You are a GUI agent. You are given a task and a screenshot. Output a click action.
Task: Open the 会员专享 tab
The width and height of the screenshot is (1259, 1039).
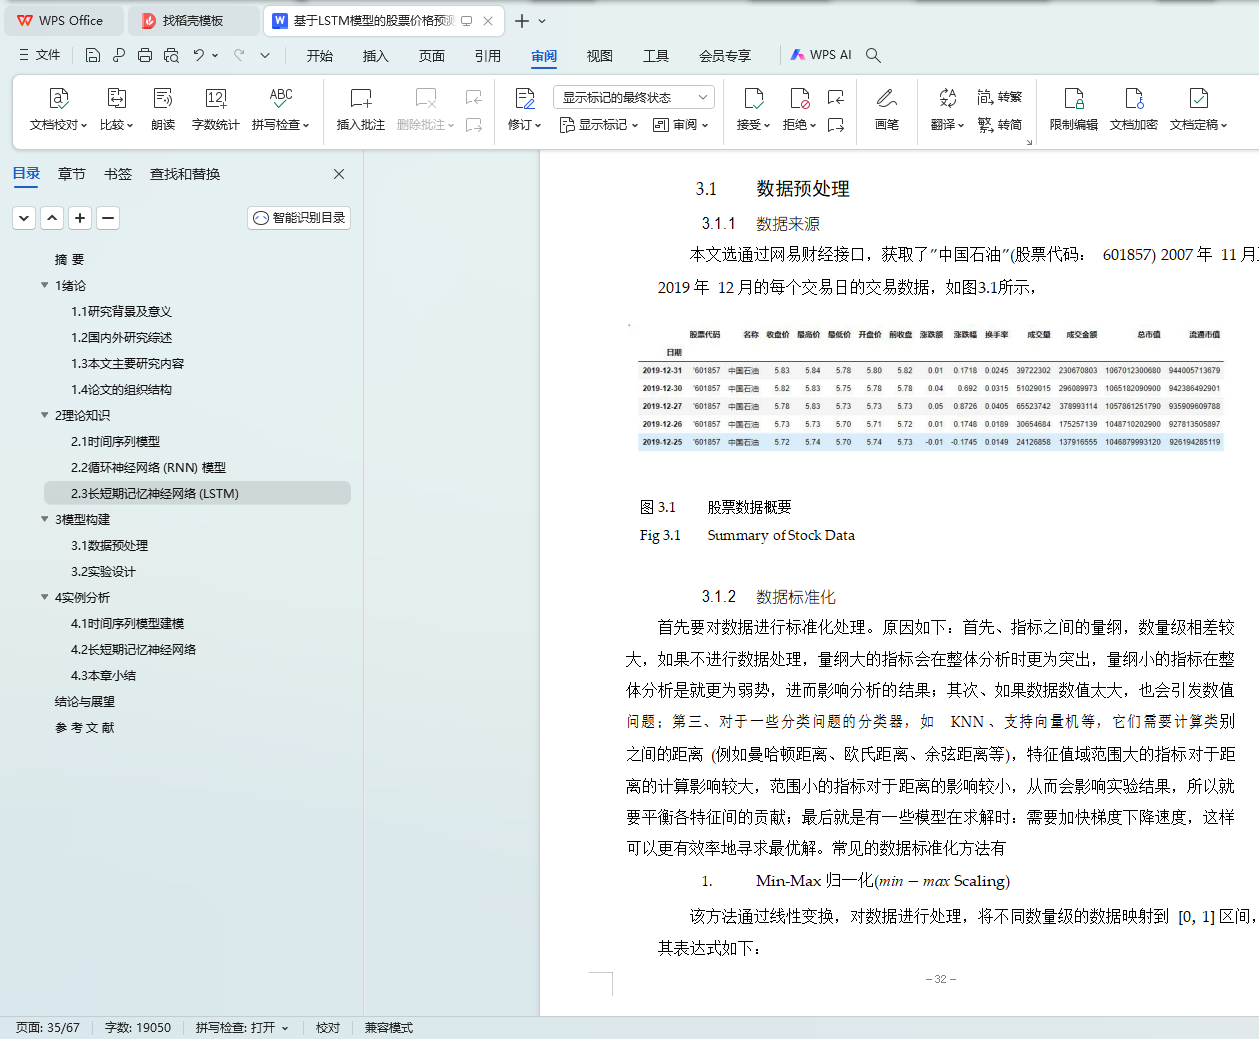tap(725, 56)
